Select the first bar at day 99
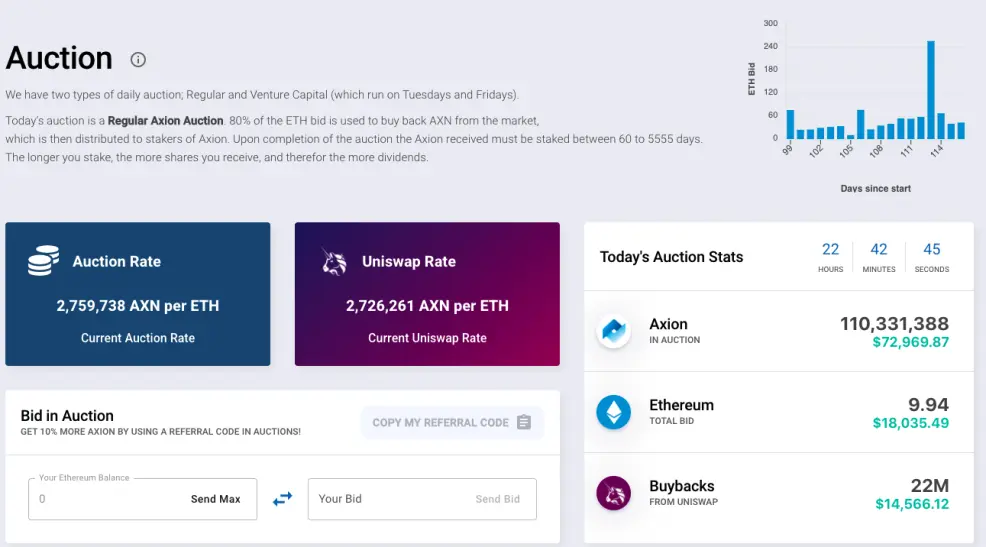This screenshot has width=986, height=547. [x=790, y=124]
